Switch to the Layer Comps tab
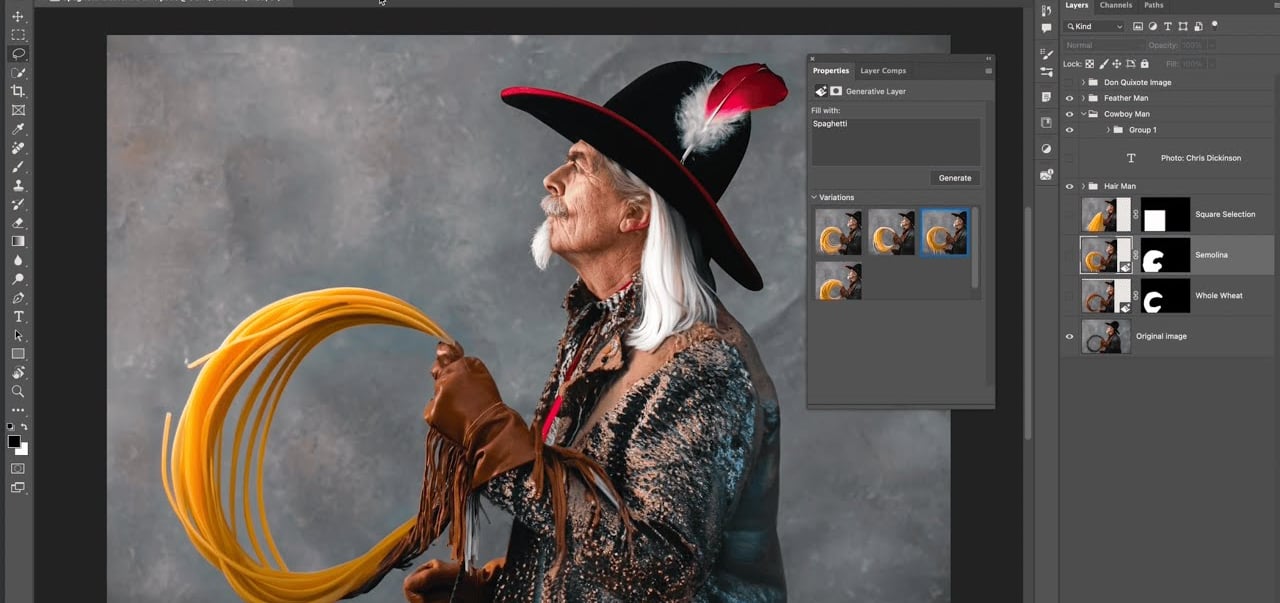1280x603 pixels. (x=883, y=71)
